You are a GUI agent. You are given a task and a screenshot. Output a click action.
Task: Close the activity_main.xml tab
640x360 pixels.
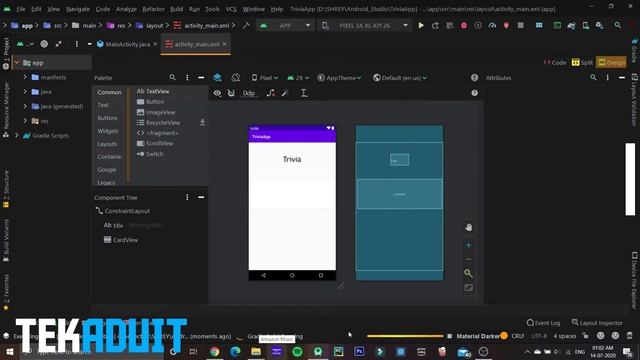pos(224,44)
